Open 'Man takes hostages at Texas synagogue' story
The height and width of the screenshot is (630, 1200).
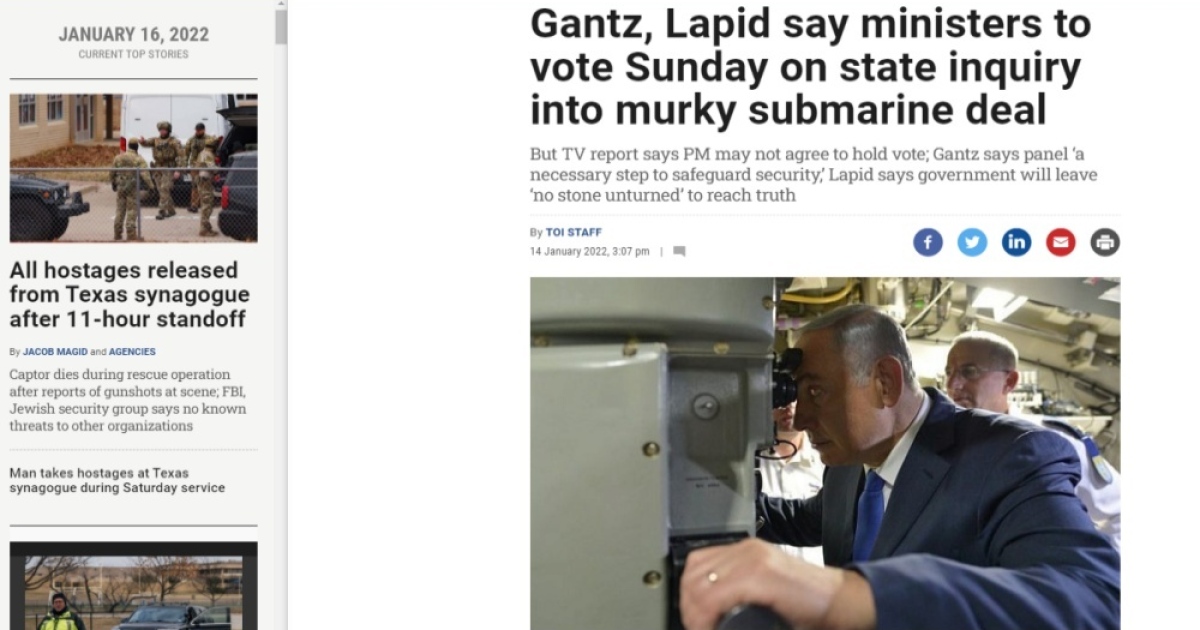117,480
